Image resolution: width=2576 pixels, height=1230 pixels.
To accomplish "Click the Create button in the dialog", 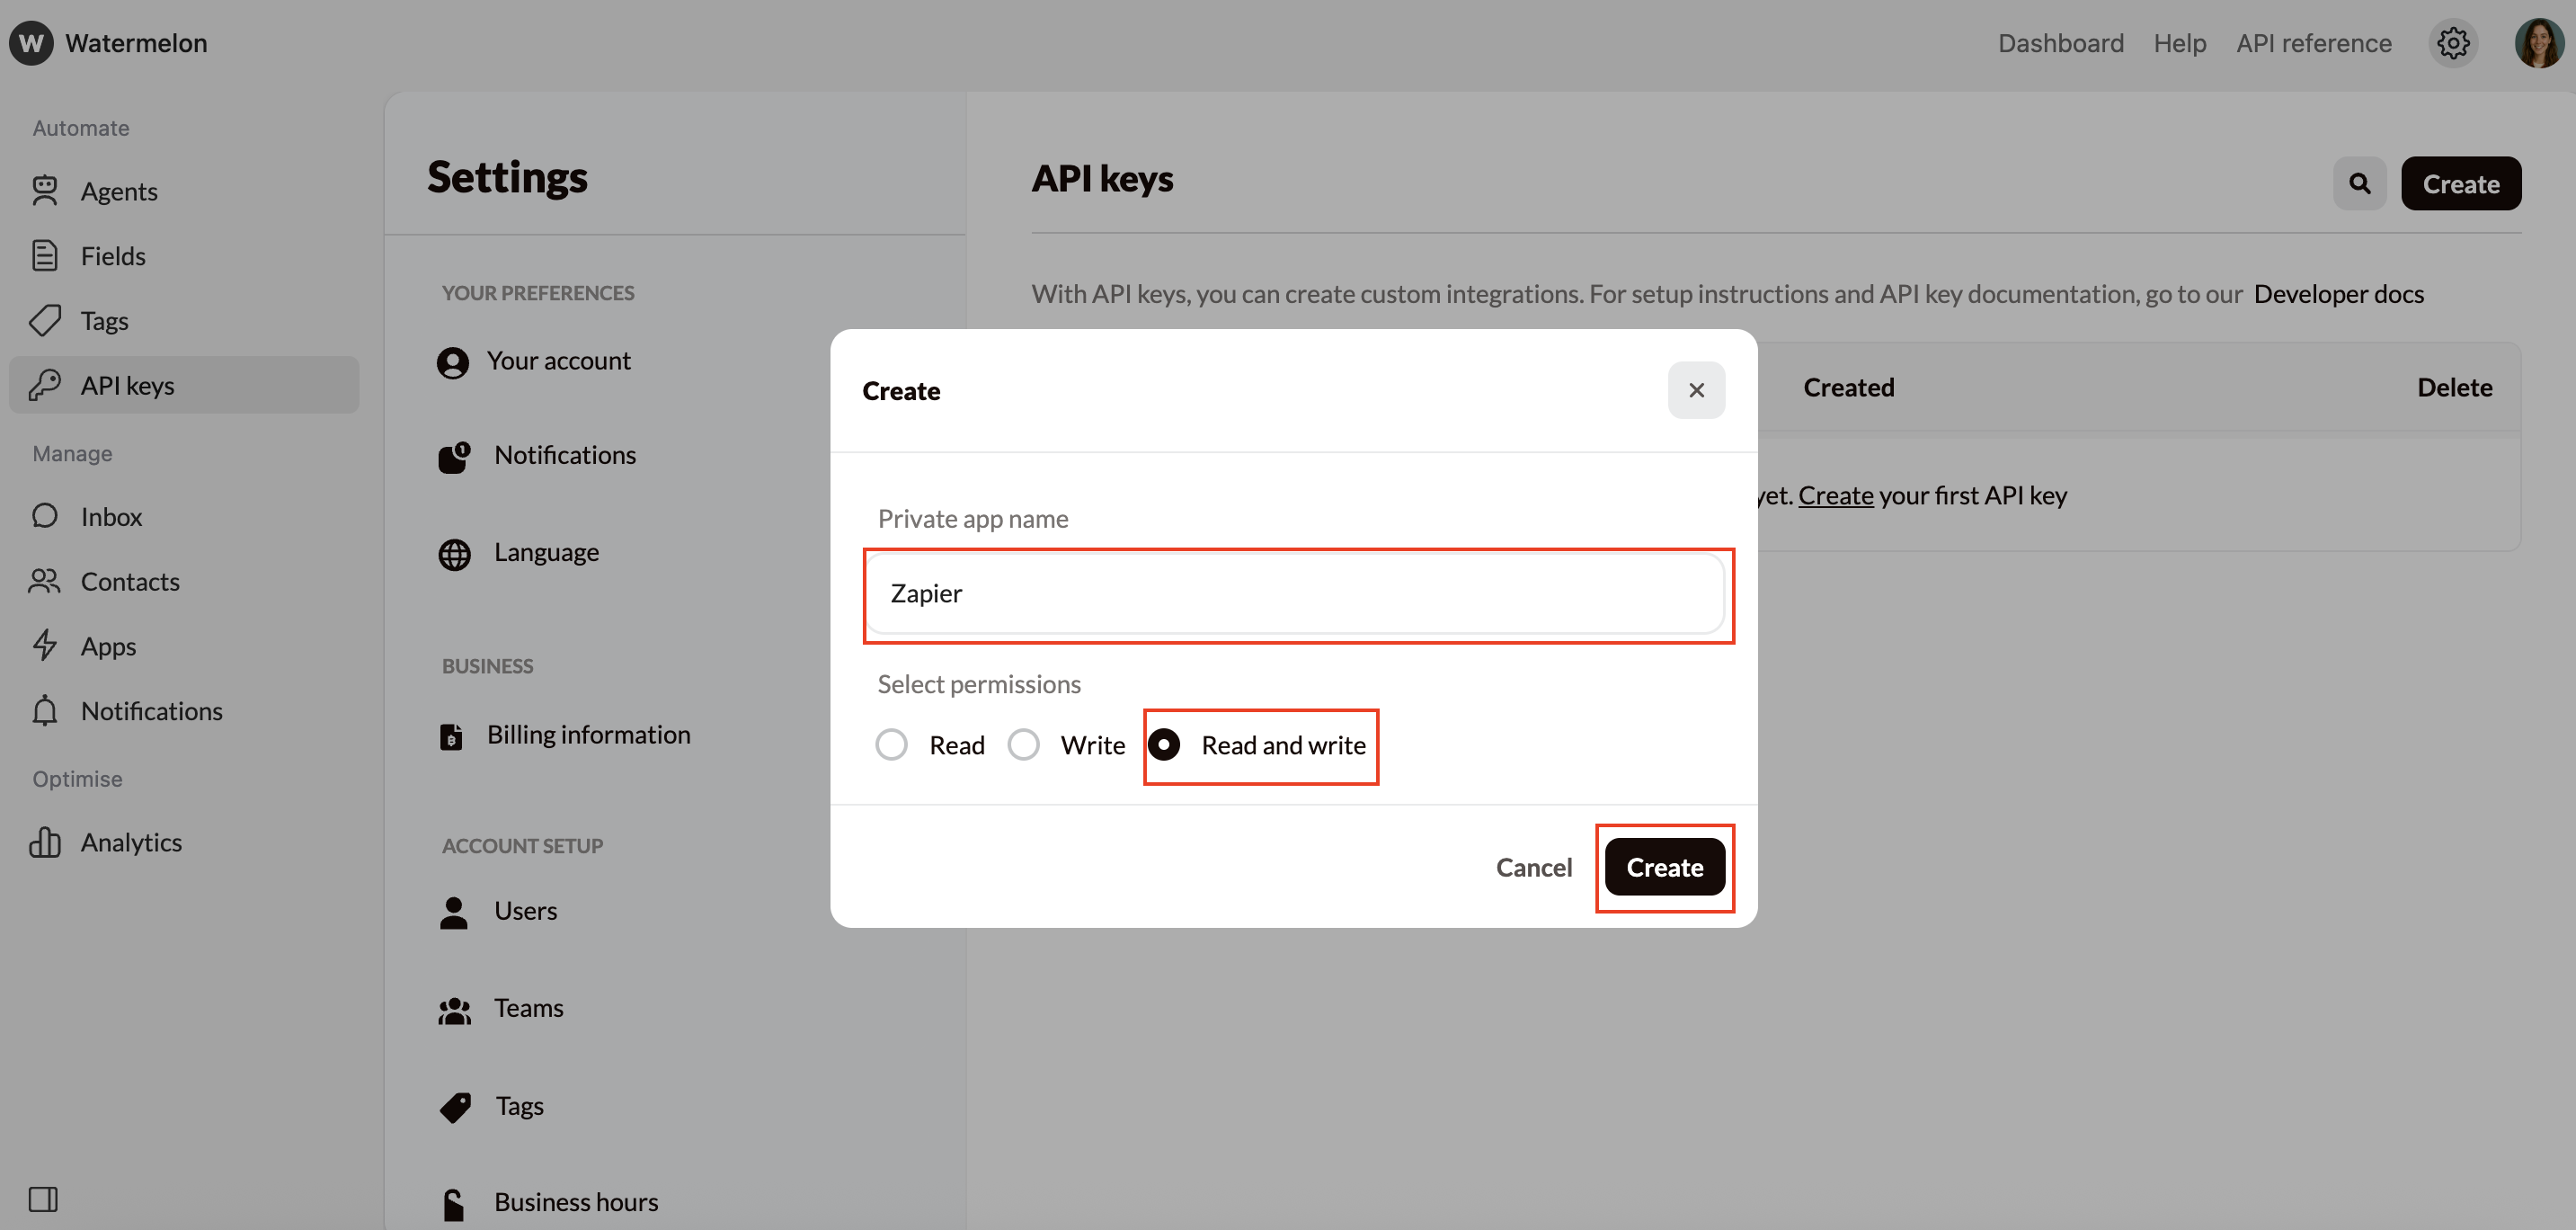I will click(1663, 867).
